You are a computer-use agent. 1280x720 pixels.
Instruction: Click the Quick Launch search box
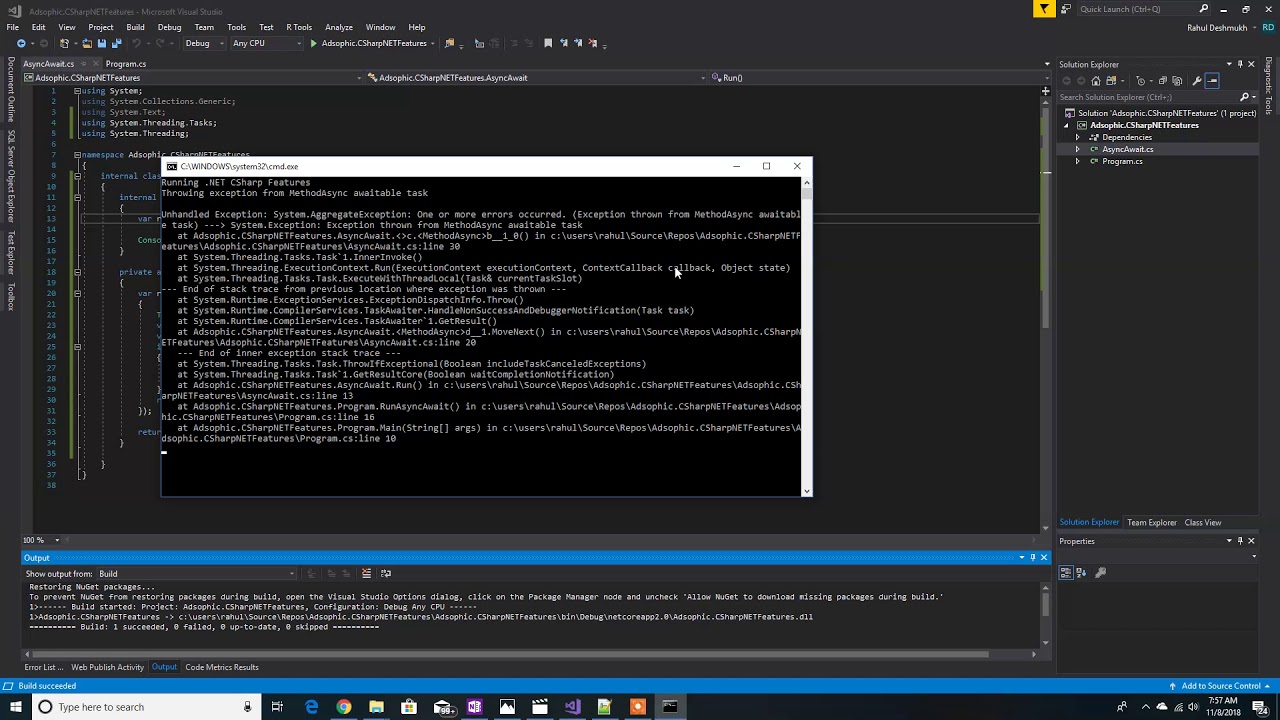pyautogui.click(x=1143, y=9)
